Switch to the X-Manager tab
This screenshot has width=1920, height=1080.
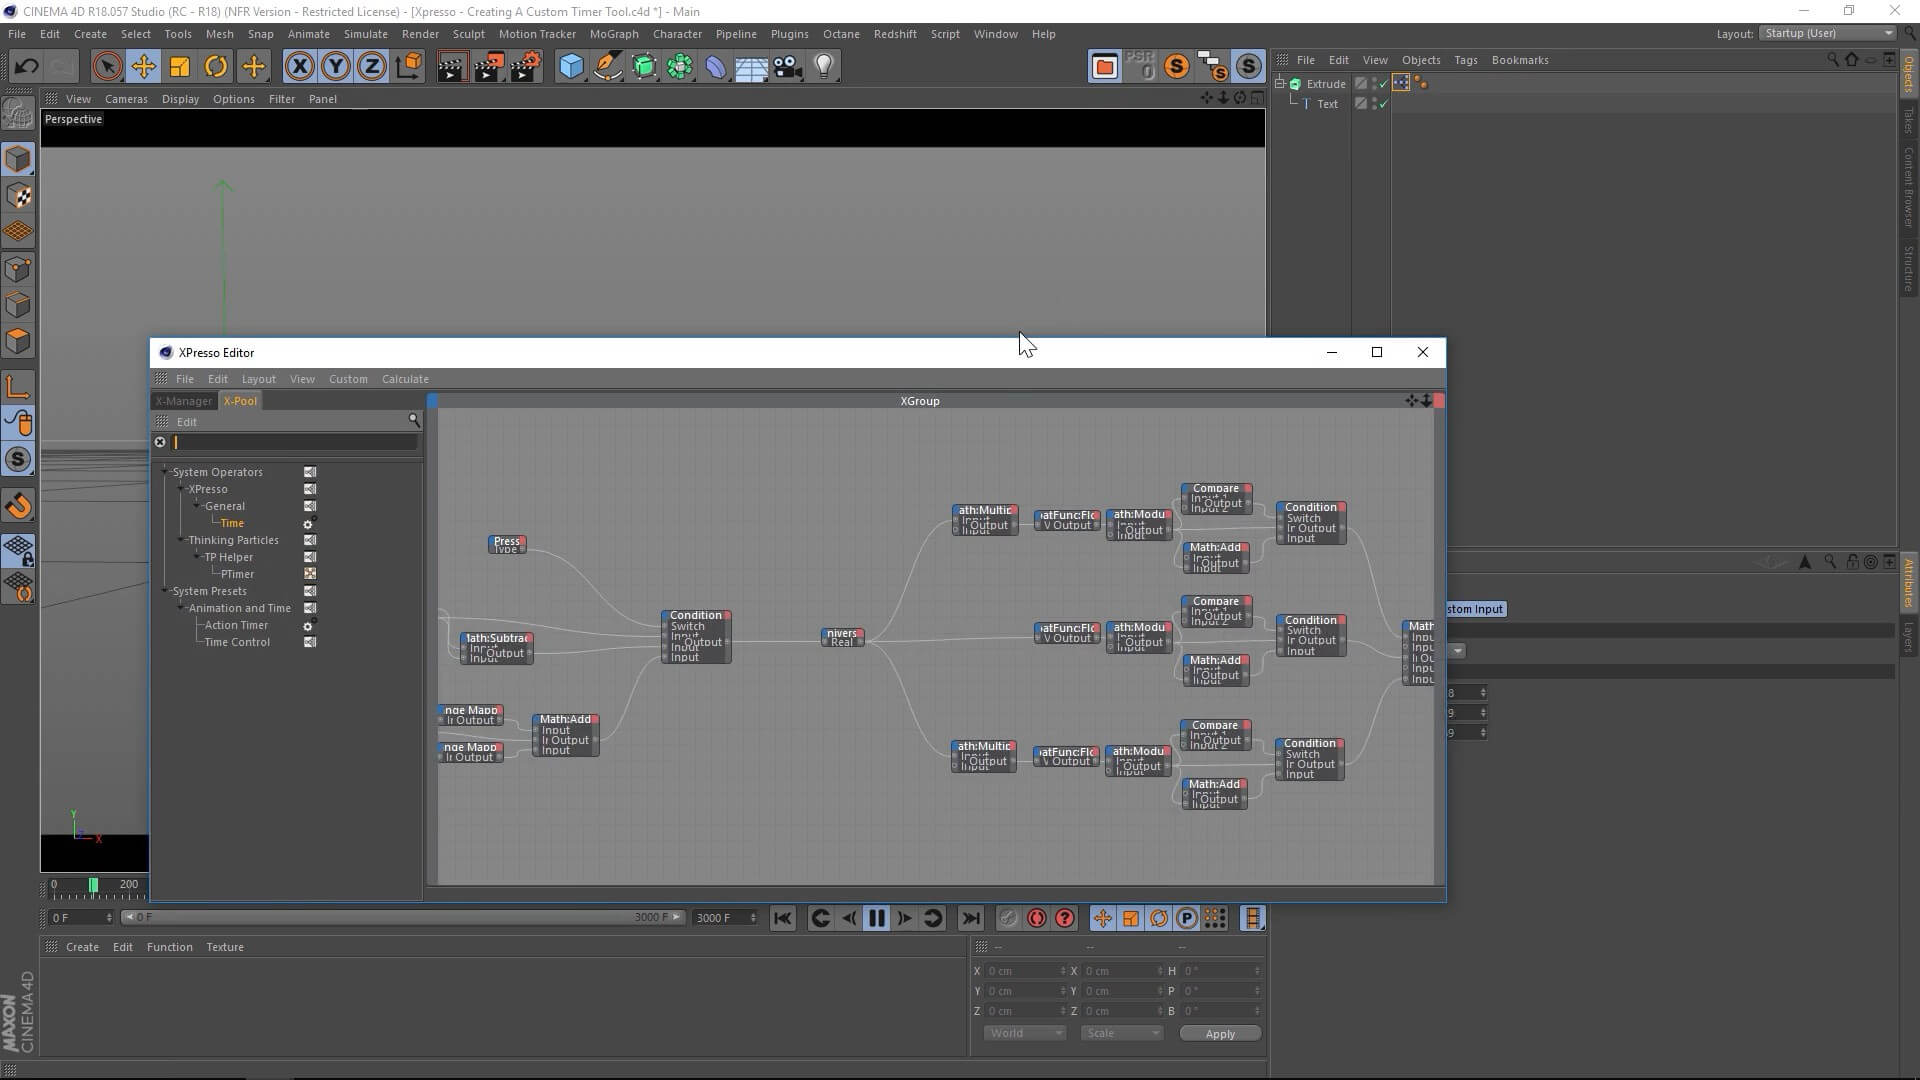tap(184, 401)
